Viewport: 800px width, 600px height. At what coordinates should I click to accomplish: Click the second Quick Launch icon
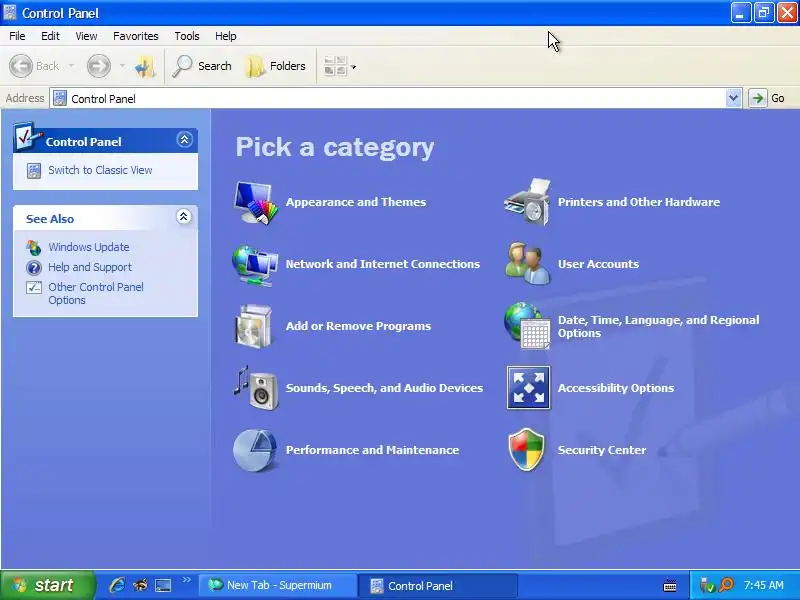140,585
